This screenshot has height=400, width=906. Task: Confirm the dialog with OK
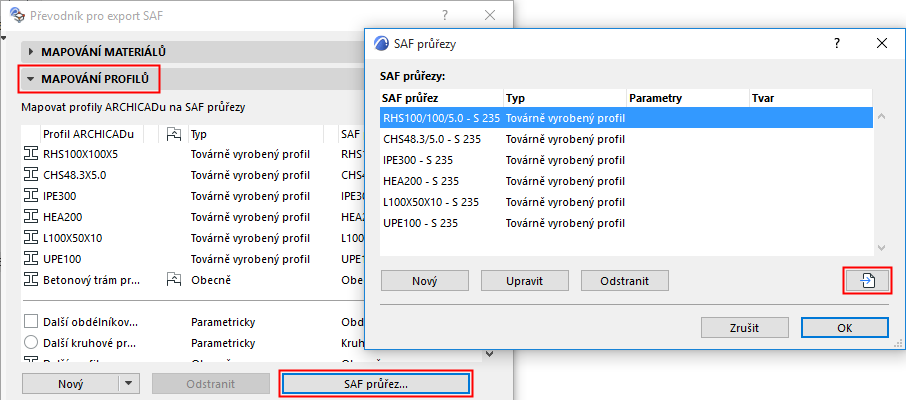tap(844, 327)
